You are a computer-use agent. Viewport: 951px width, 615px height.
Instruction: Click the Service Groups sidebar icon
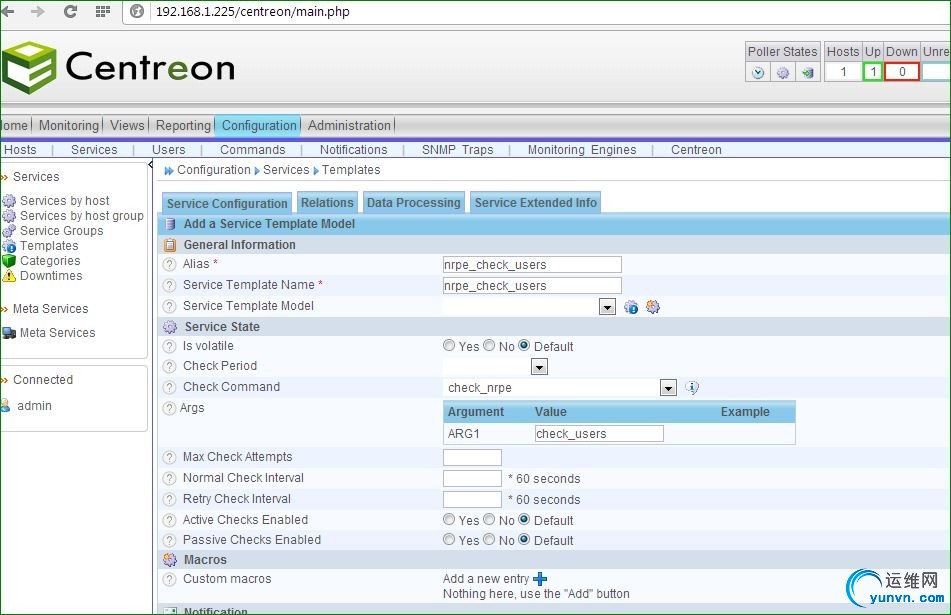pos(9,231)
